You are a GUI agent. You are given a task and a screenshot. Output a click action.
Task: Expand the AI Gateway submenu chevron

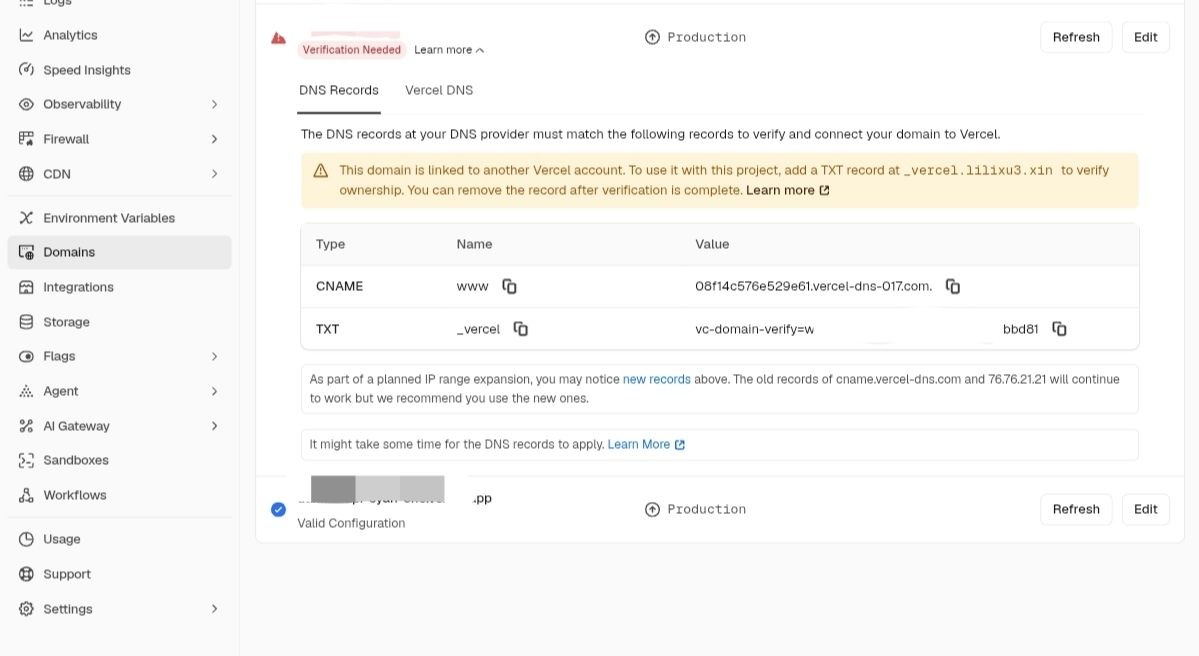coord(214,426)
